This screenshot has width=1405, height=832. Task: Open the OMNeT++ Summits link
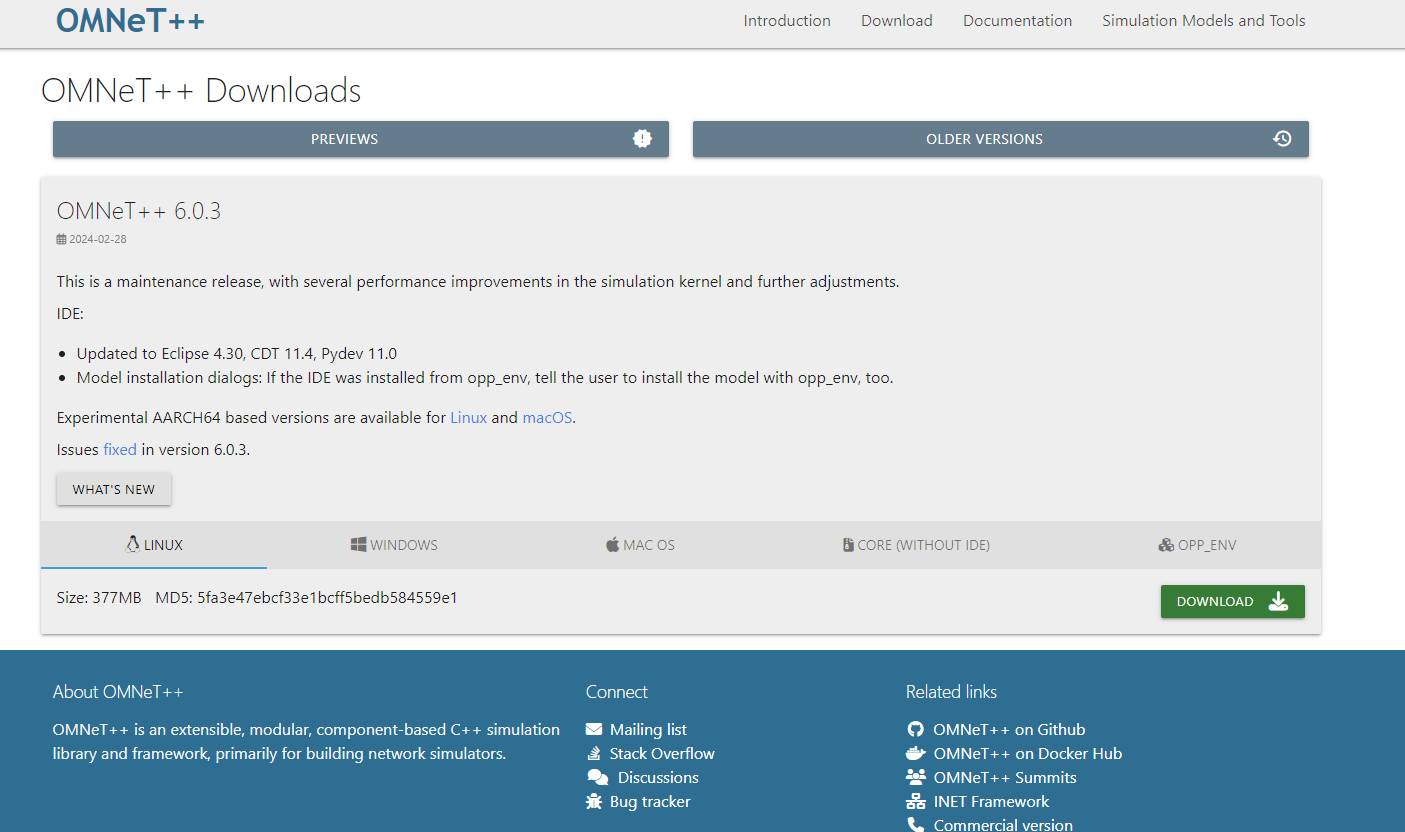[x=1005, y=778]
